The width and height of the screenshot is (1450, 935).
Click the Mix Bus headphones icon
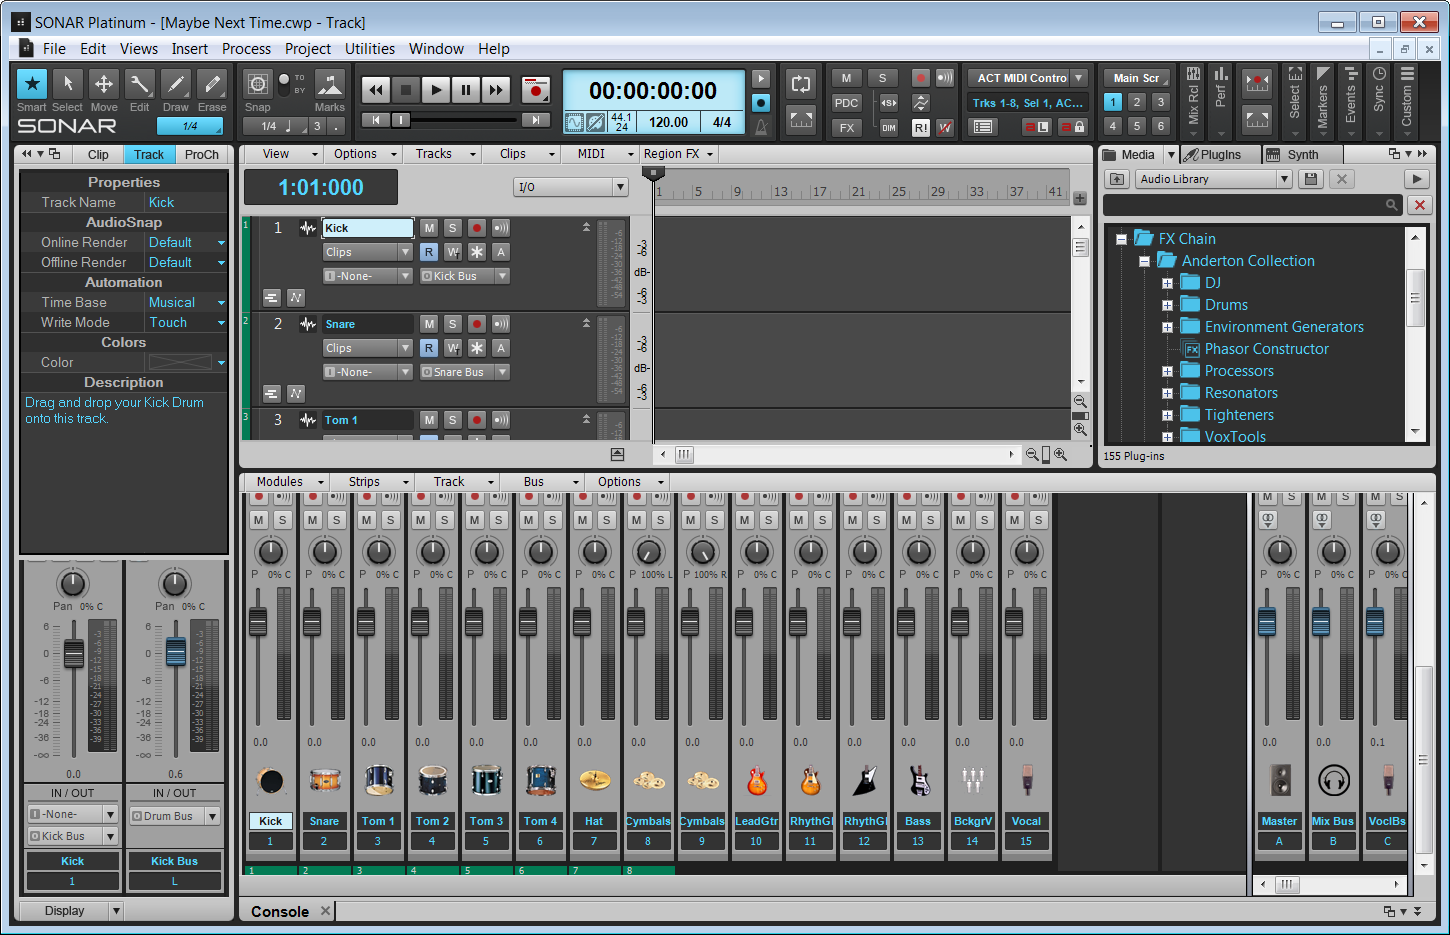click(x=1333, y=780)
